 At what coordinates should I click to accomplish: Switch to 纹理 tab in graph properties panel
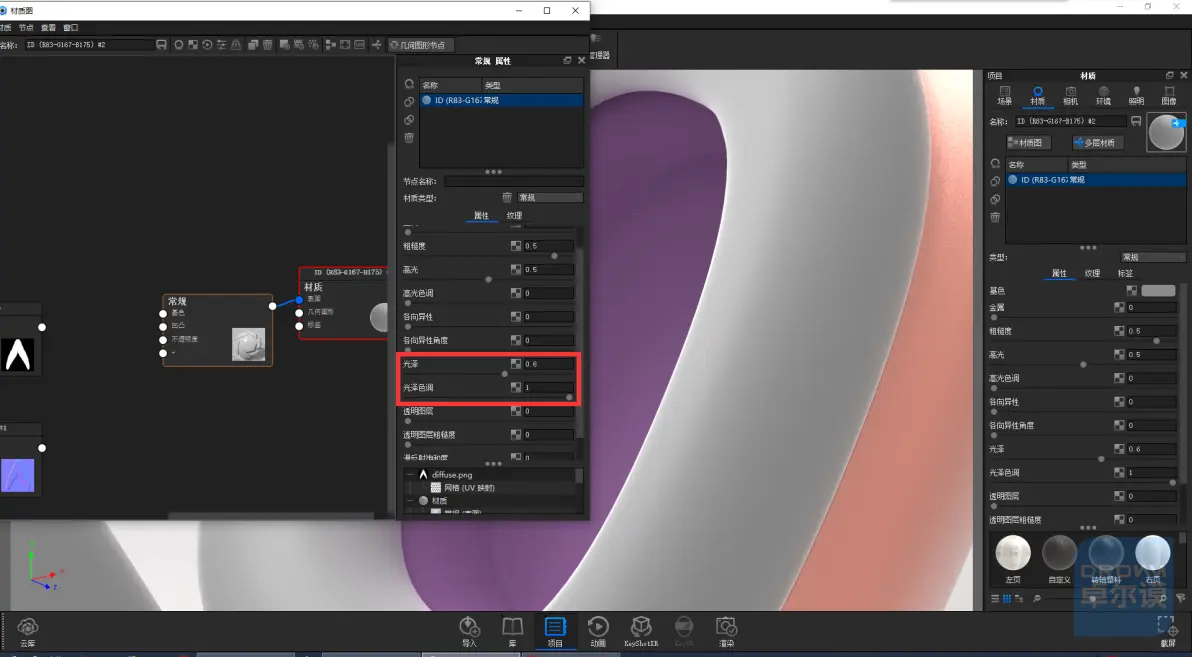[x=515, y=215]
